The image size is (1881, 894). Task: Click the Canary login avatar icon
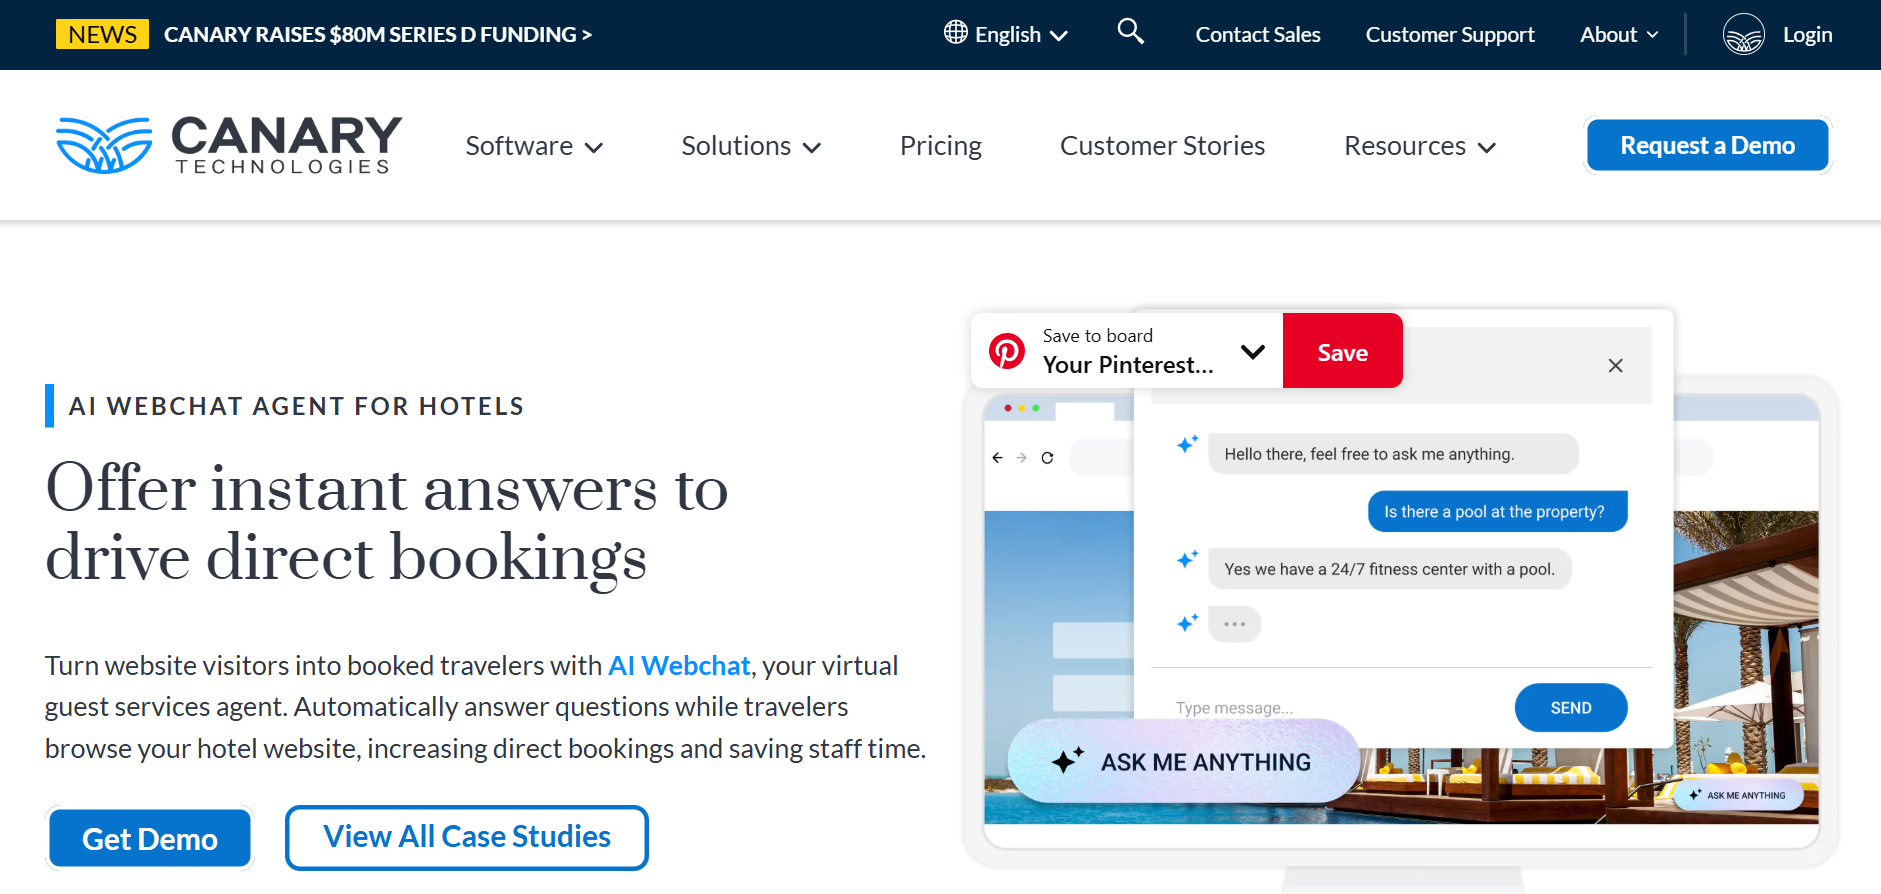1743,34
